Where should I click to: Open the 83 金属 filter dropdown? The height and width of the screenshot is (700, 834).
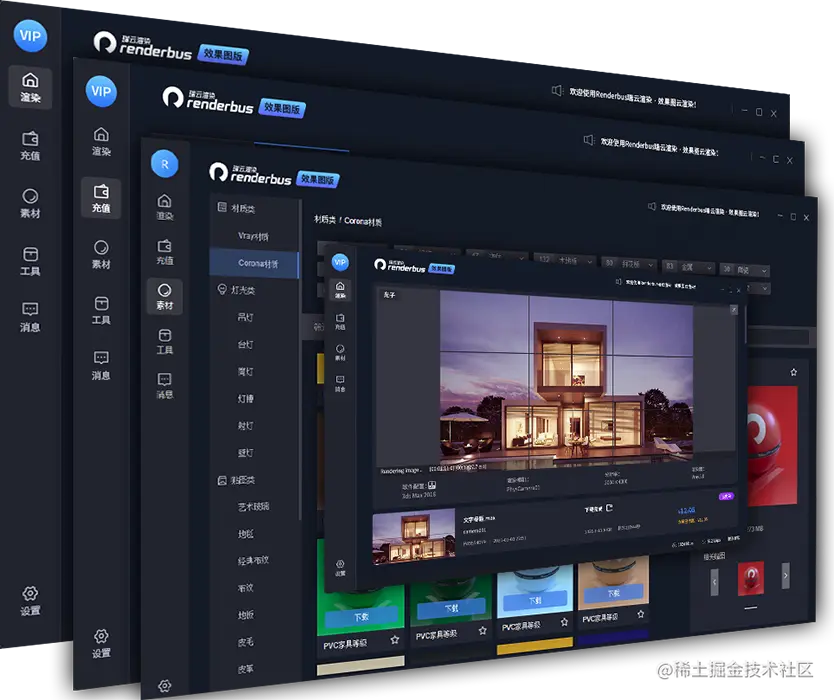pos(689,267)
